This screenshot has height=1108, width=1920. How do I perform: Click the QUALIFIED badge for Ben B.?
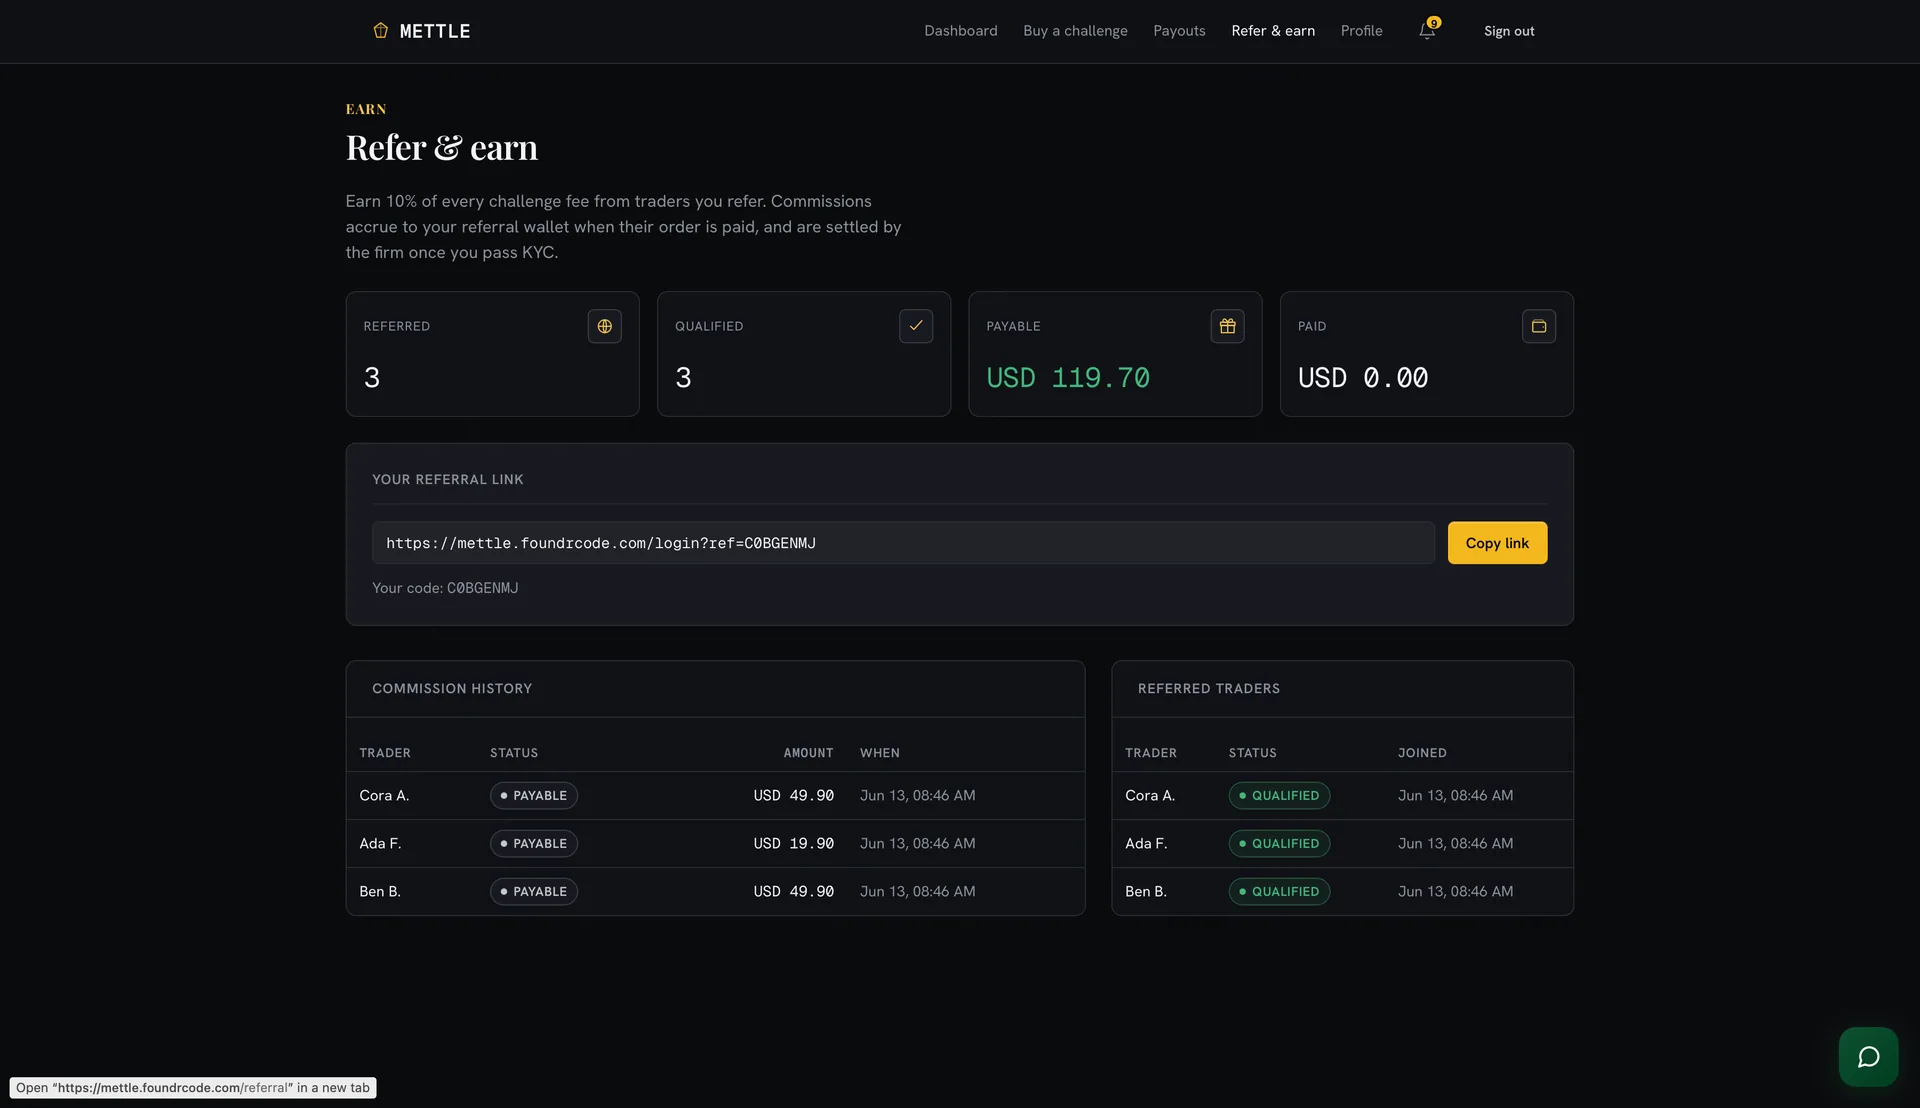1279,892
